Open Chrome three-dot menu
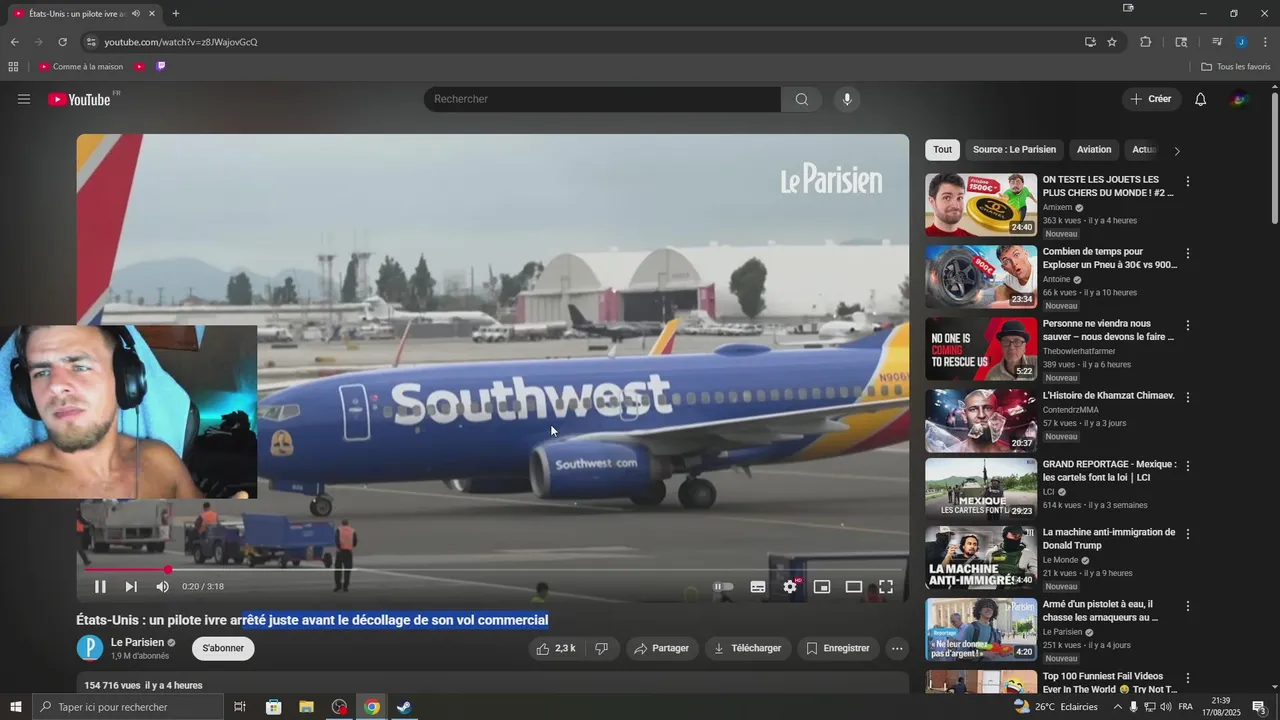The height and width of the screenshot is (720, 1280). click(1265, 42)
